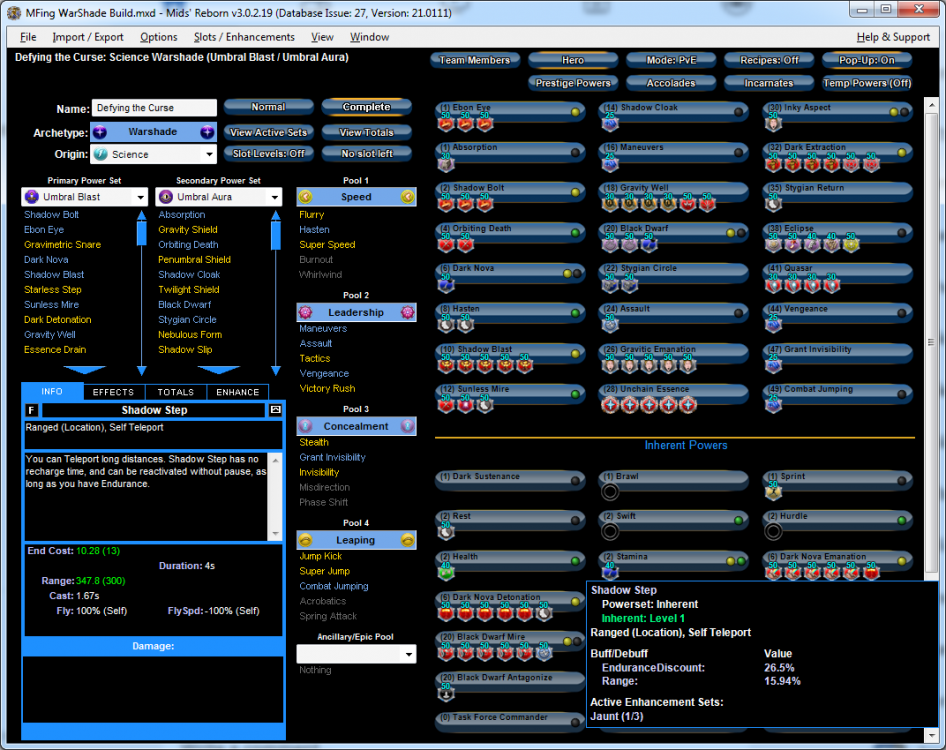Screen dimensions: 946x750
Task: Open the Origin Science dropdown
Action: point(208,155)
